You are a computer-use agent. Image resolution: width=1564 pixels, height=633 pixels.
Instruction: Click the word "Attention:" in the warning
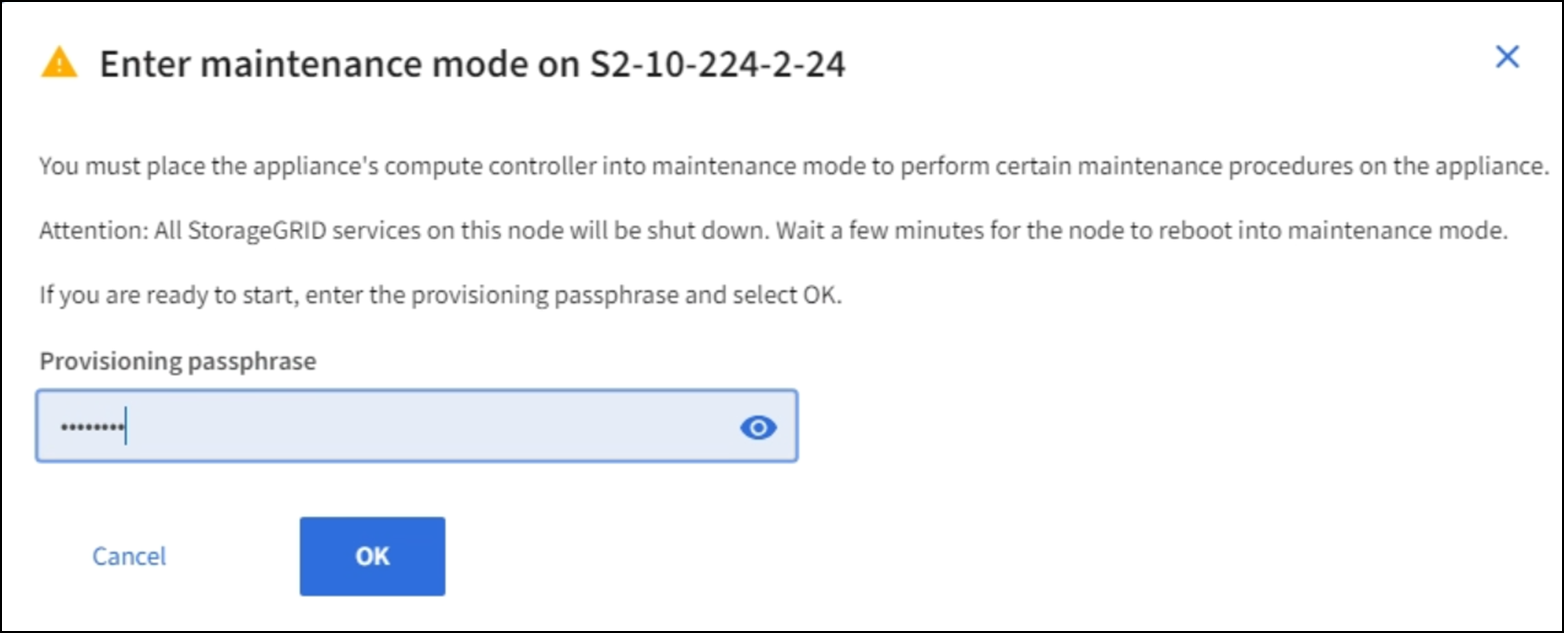(82, 232)
